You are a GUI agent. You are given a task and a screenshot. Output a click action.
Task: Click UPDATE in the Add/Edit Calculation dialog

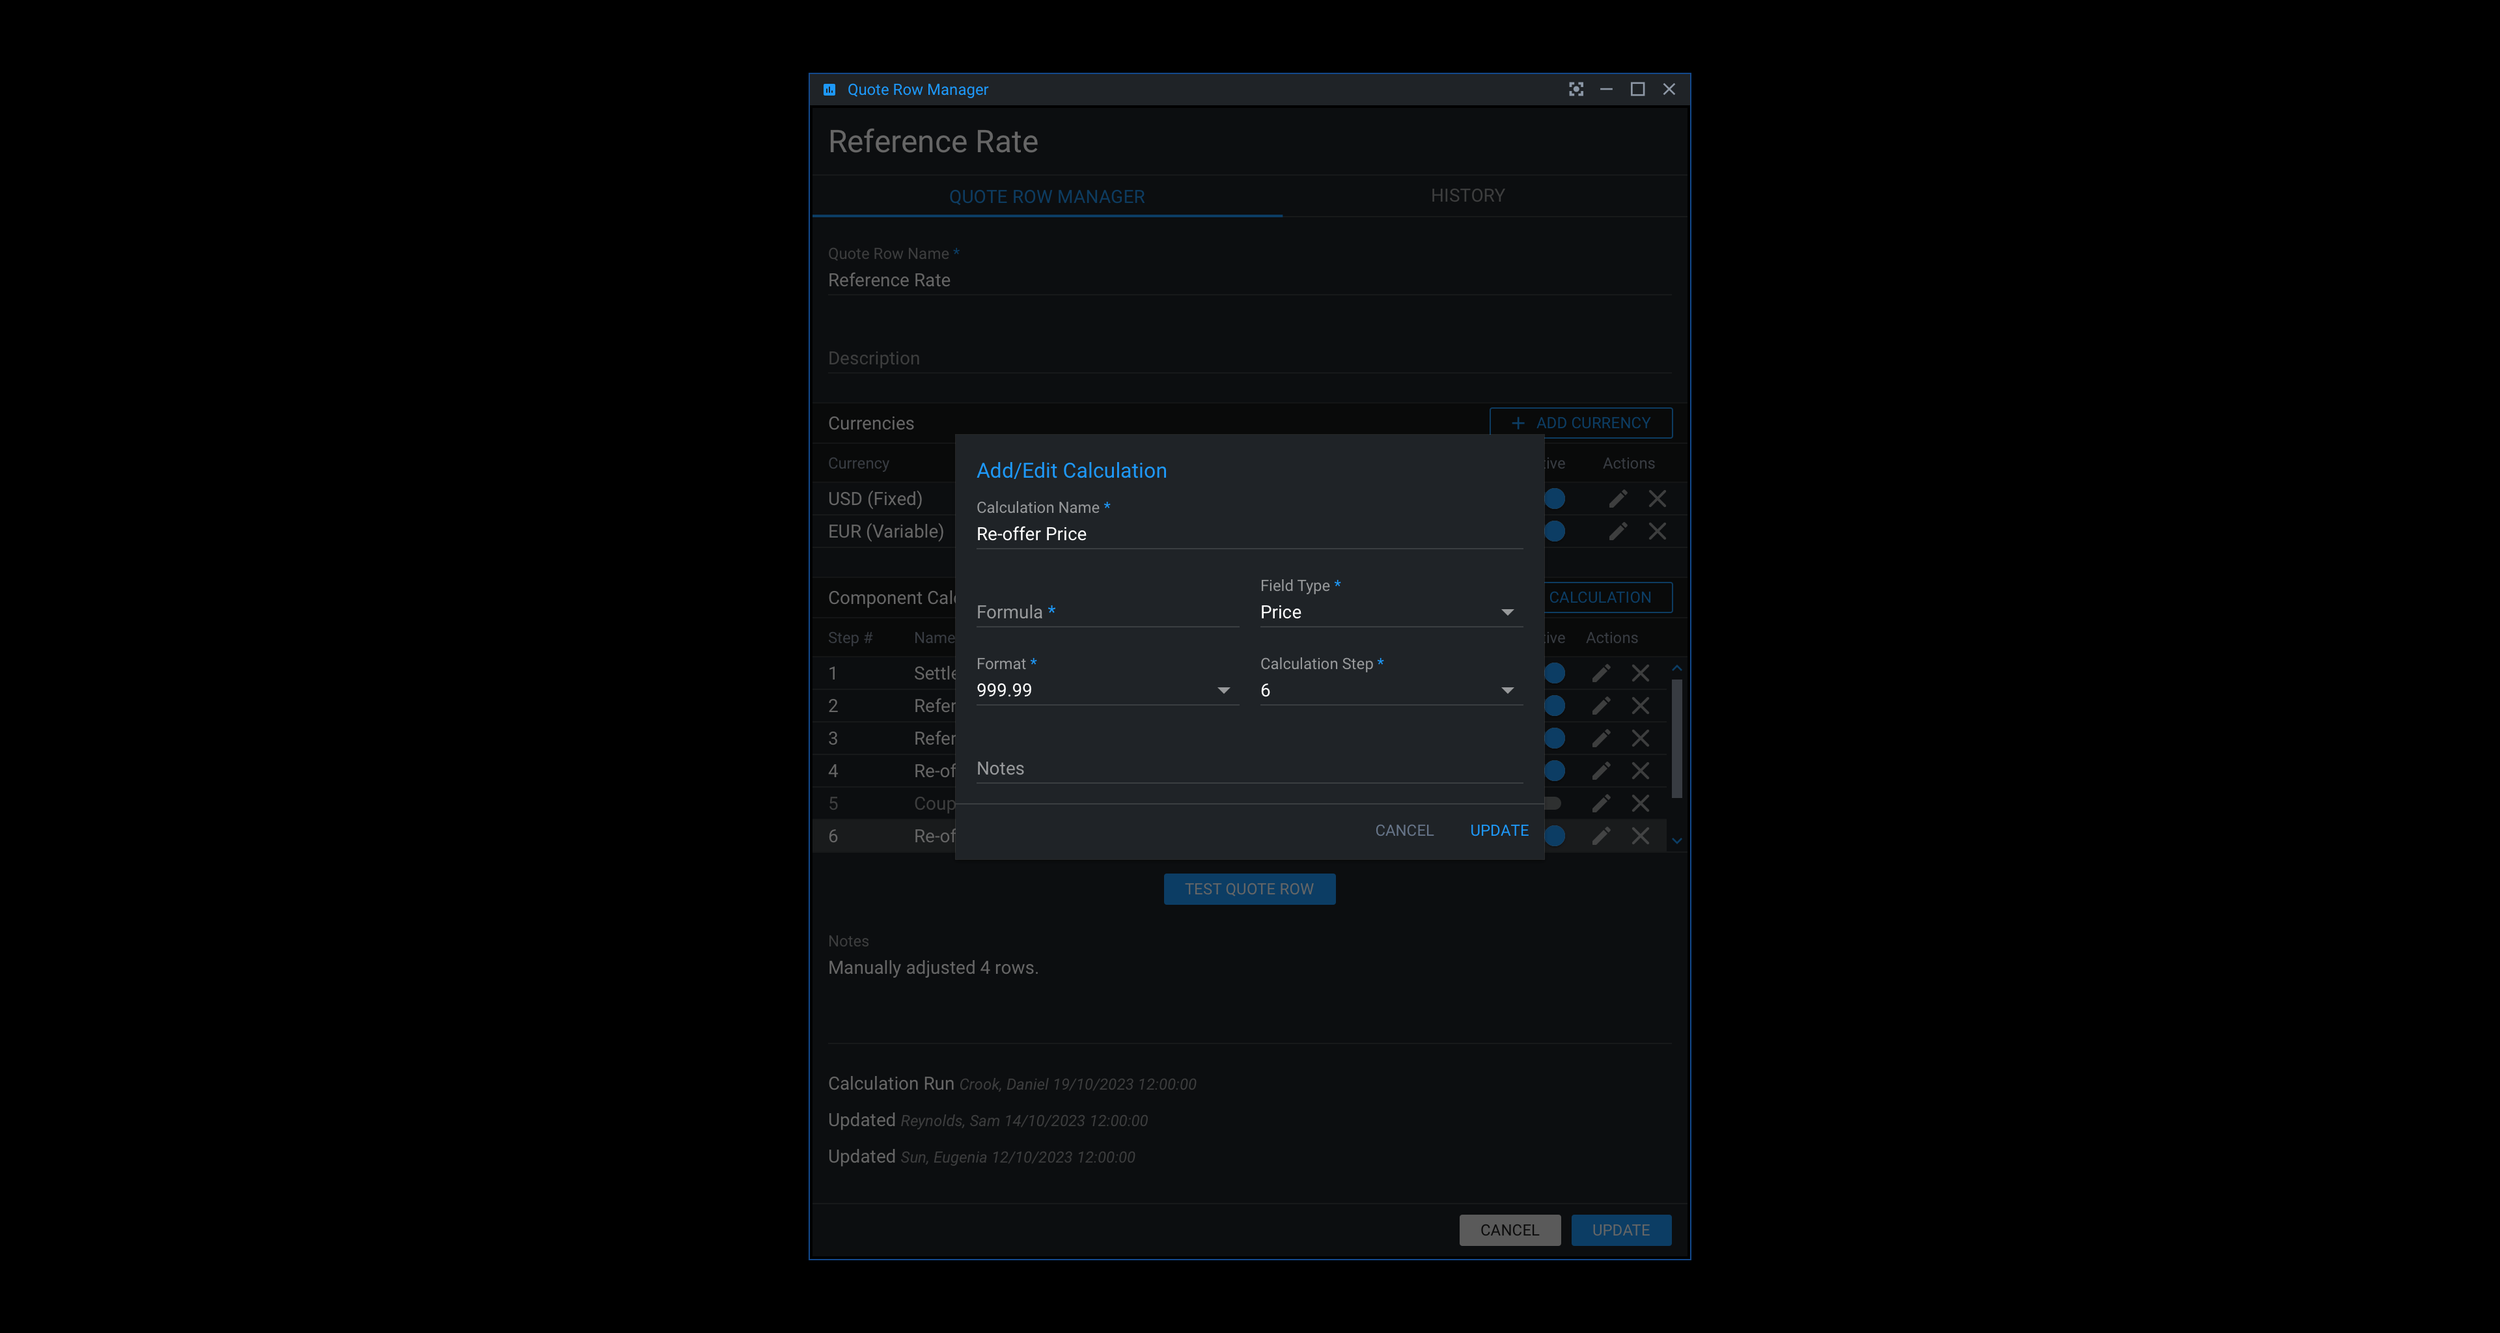point(1498,830)
